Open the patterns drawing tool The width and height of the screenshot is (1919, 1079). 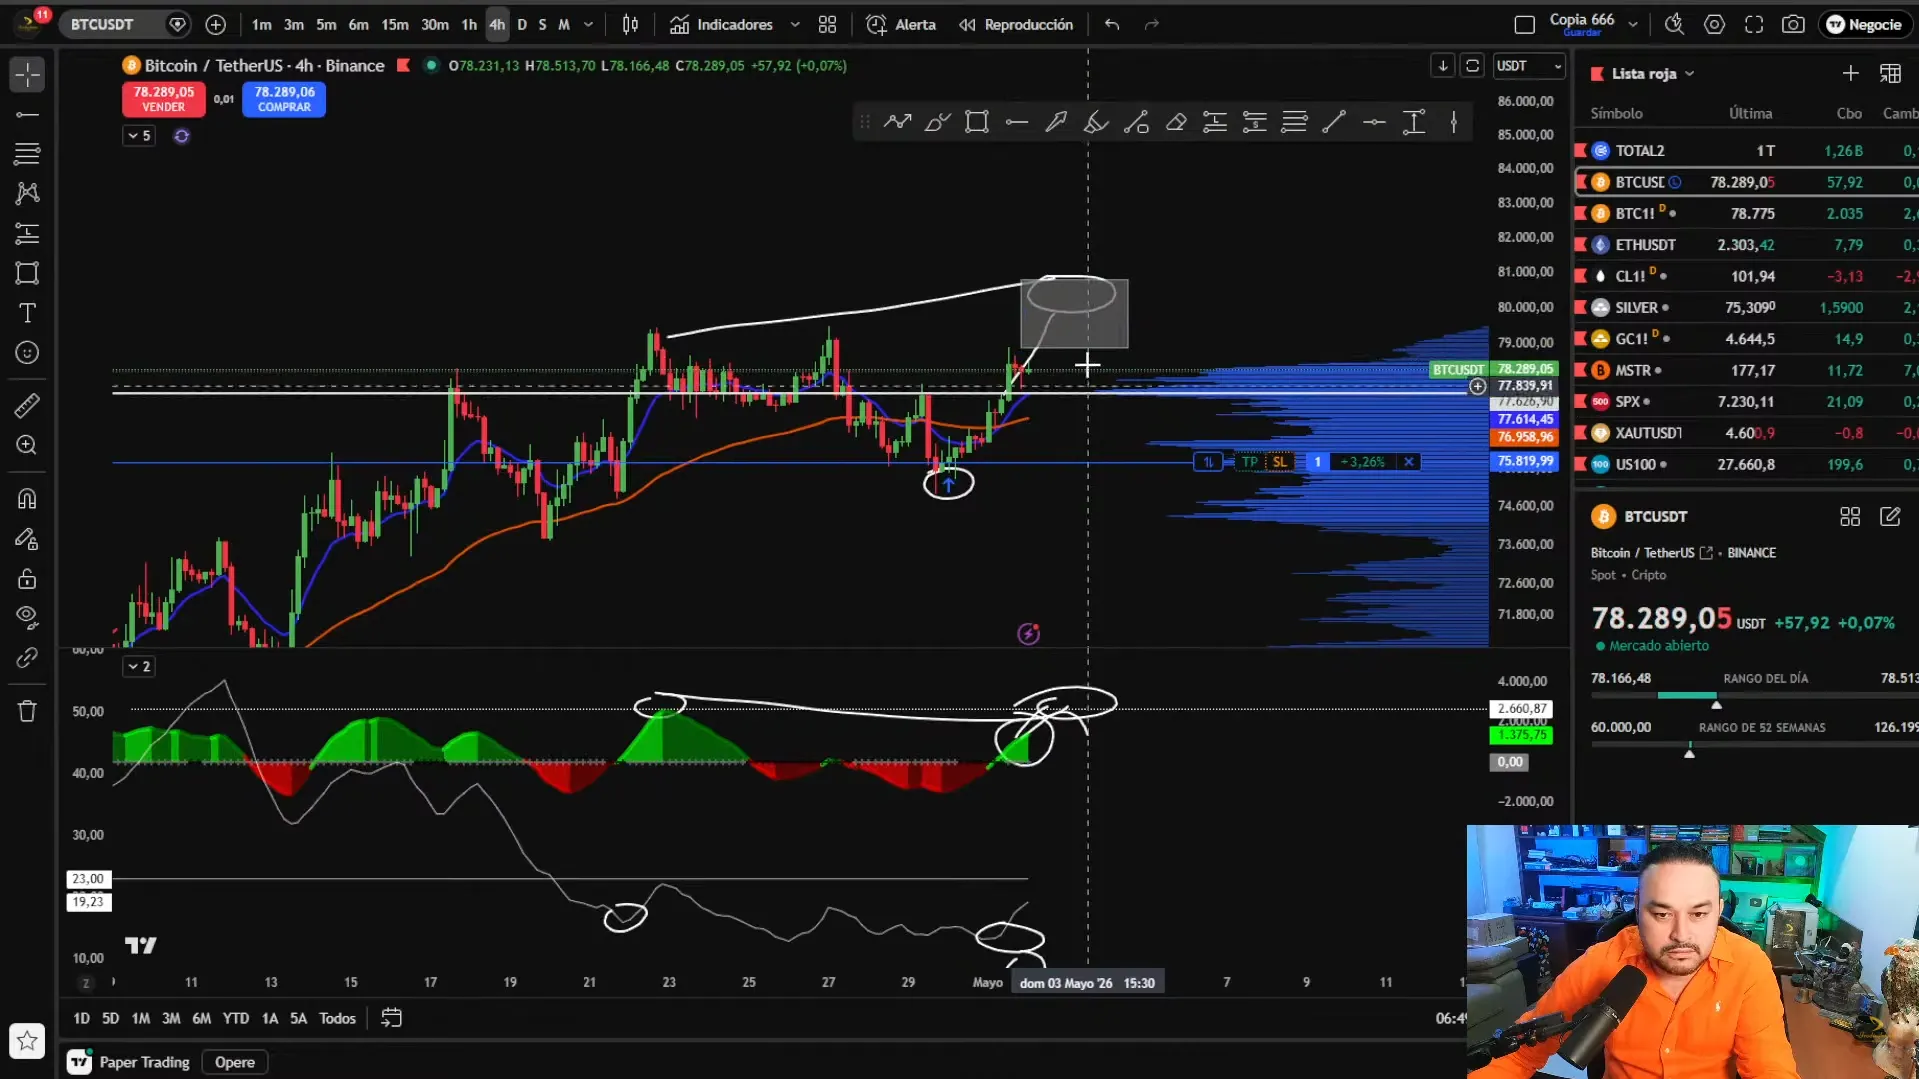27,193
